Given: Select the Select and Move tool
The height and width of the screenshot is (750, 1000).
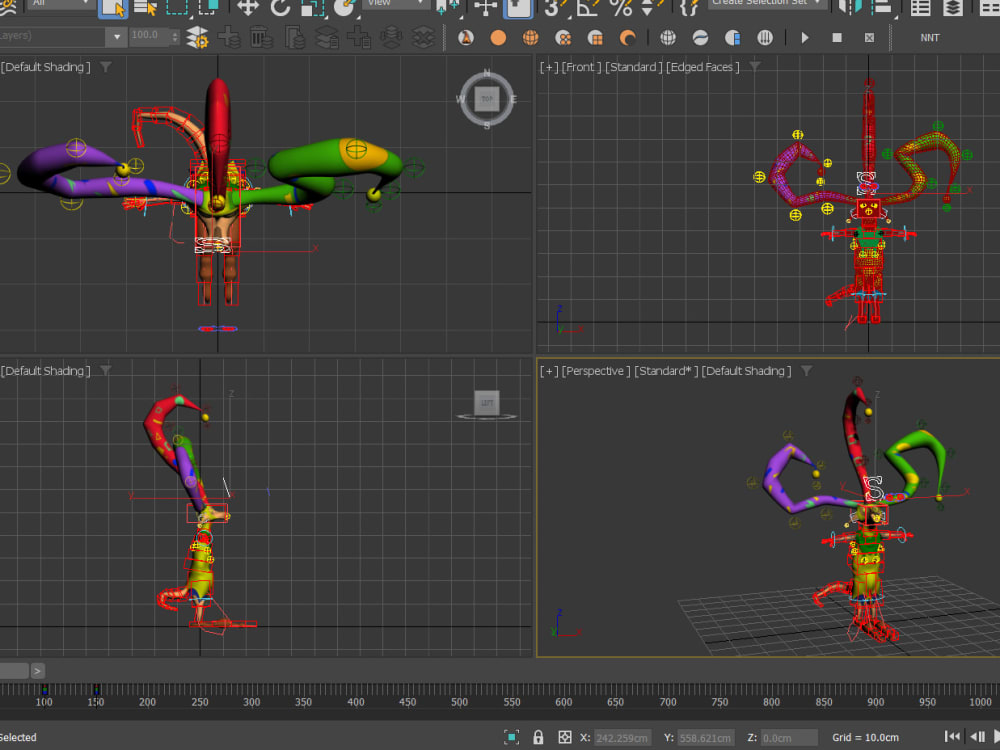Looking at the screenshot, I should coord(245,8).
